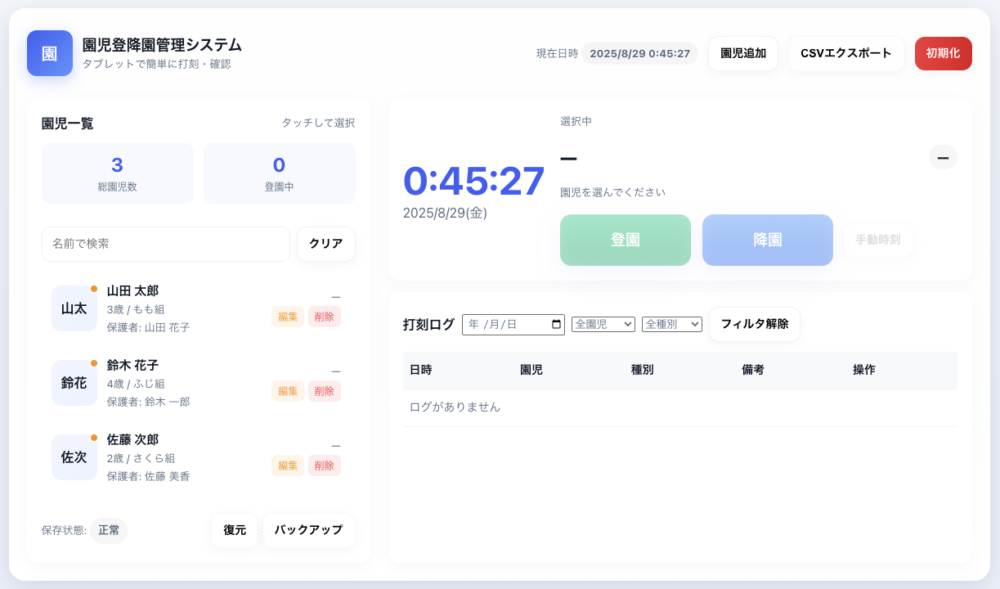This screenshot has height=589, width=1000.
Task: Select the 鈴花 avatar for 鈴木 花子
Action: pyautogui.click(x=74, y=382)
